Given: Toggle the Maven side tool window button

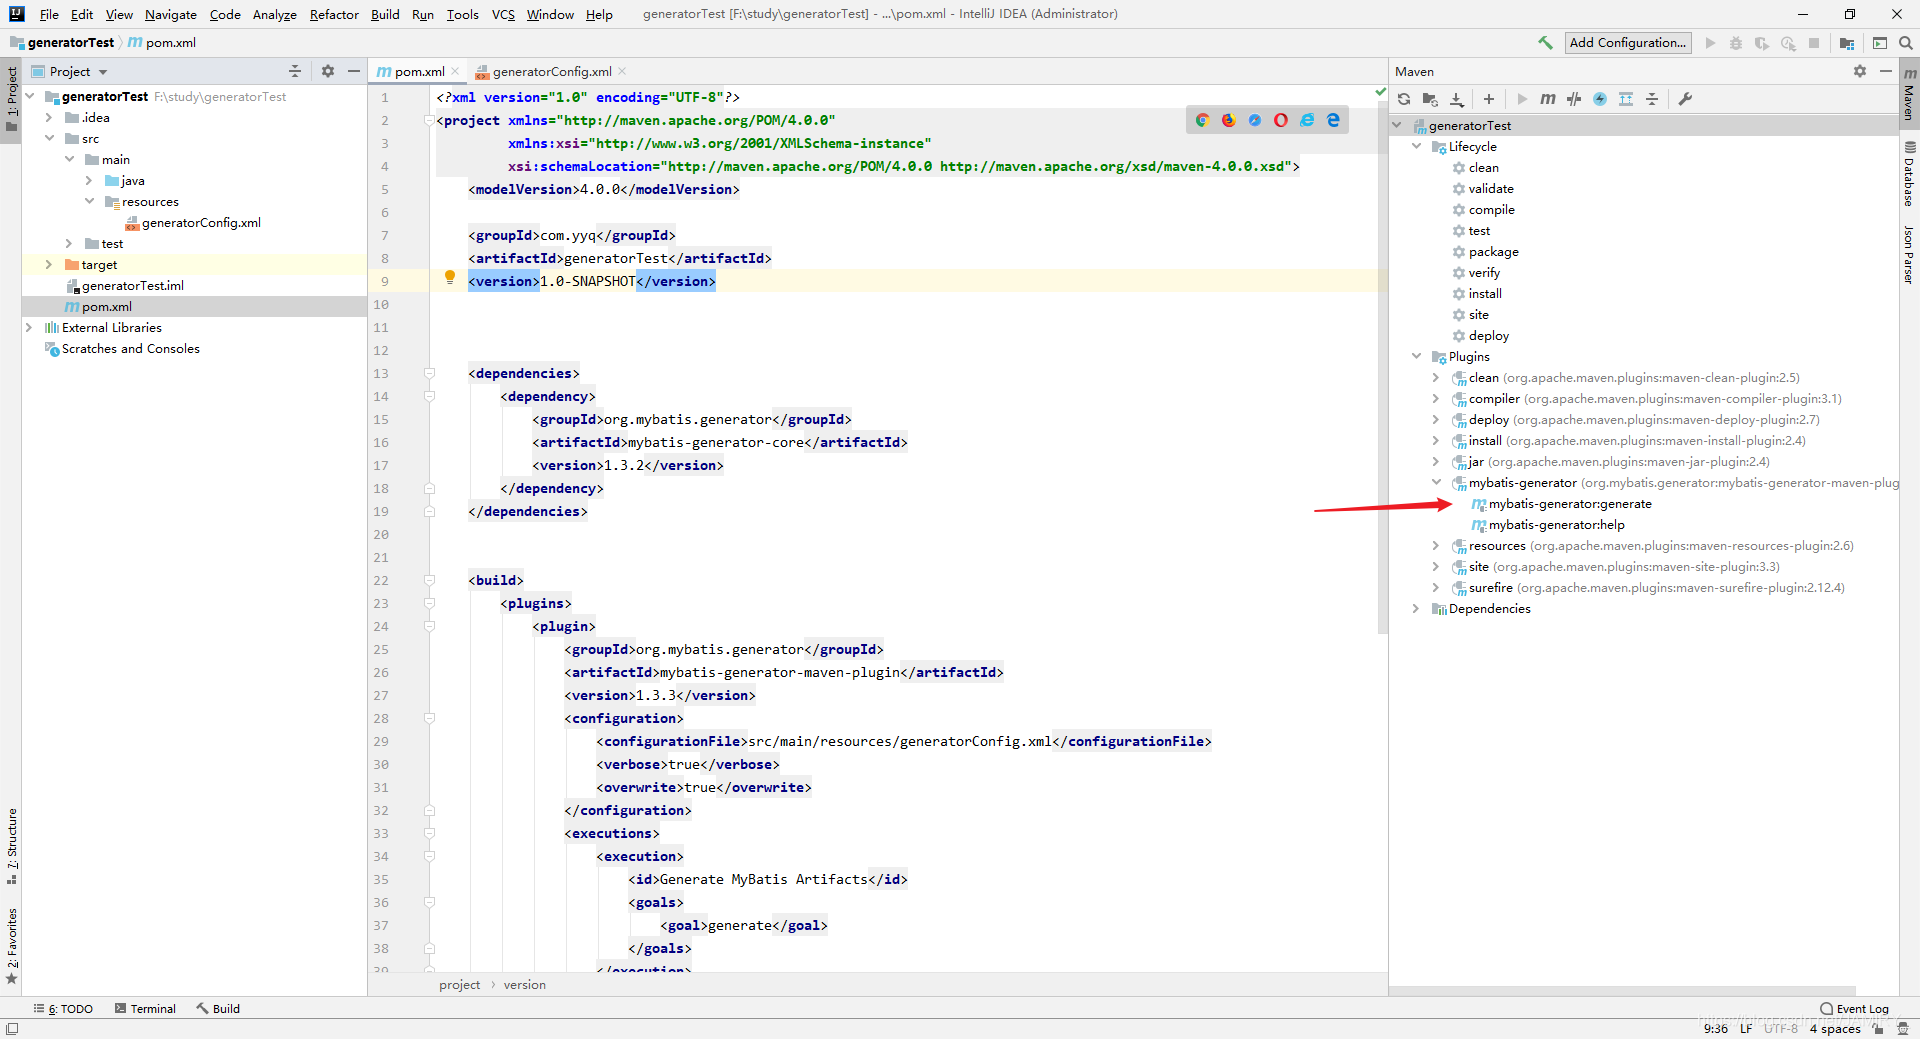Looking at the screenshot, I should pos(1909,94).
